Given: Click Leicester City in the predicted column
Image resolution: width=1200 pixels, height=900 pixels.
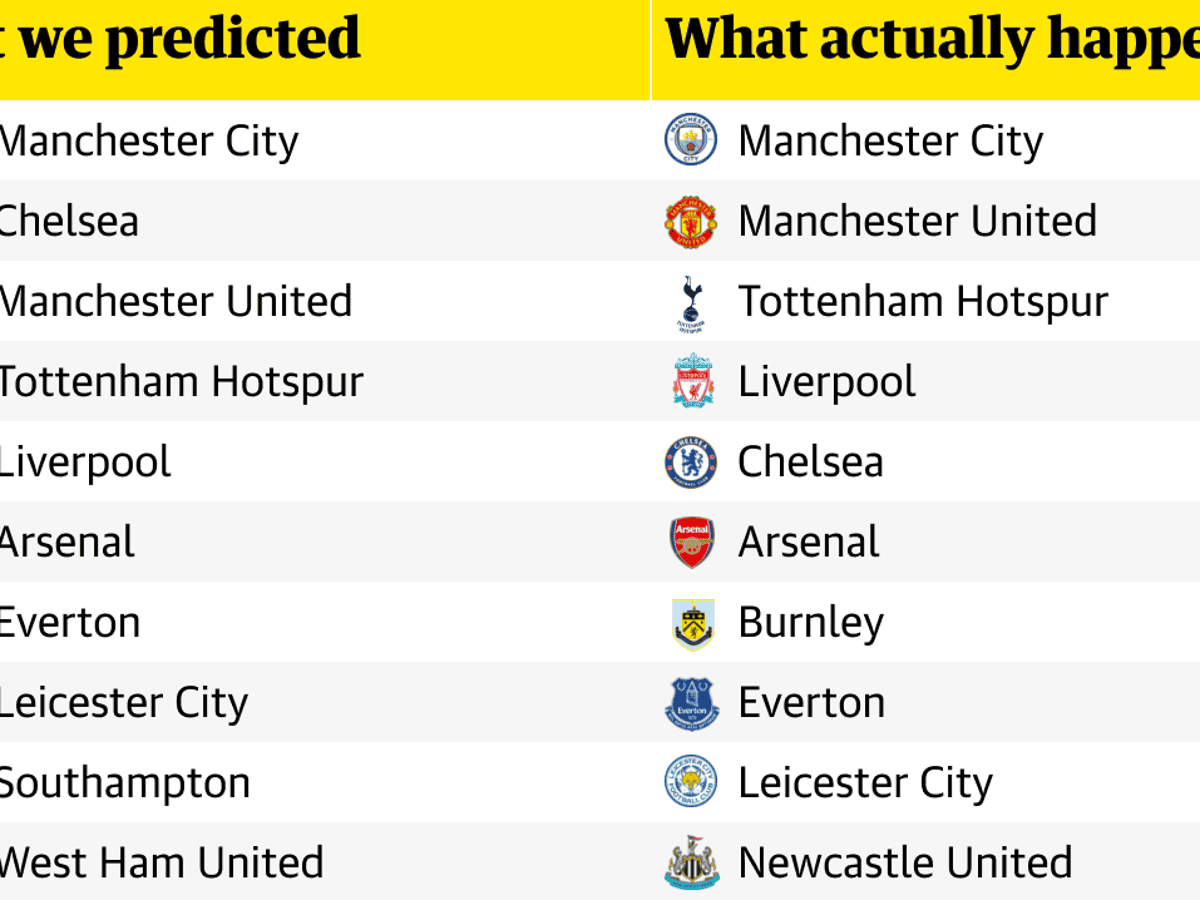Looking at the screenshot, I should click(122, 703).
